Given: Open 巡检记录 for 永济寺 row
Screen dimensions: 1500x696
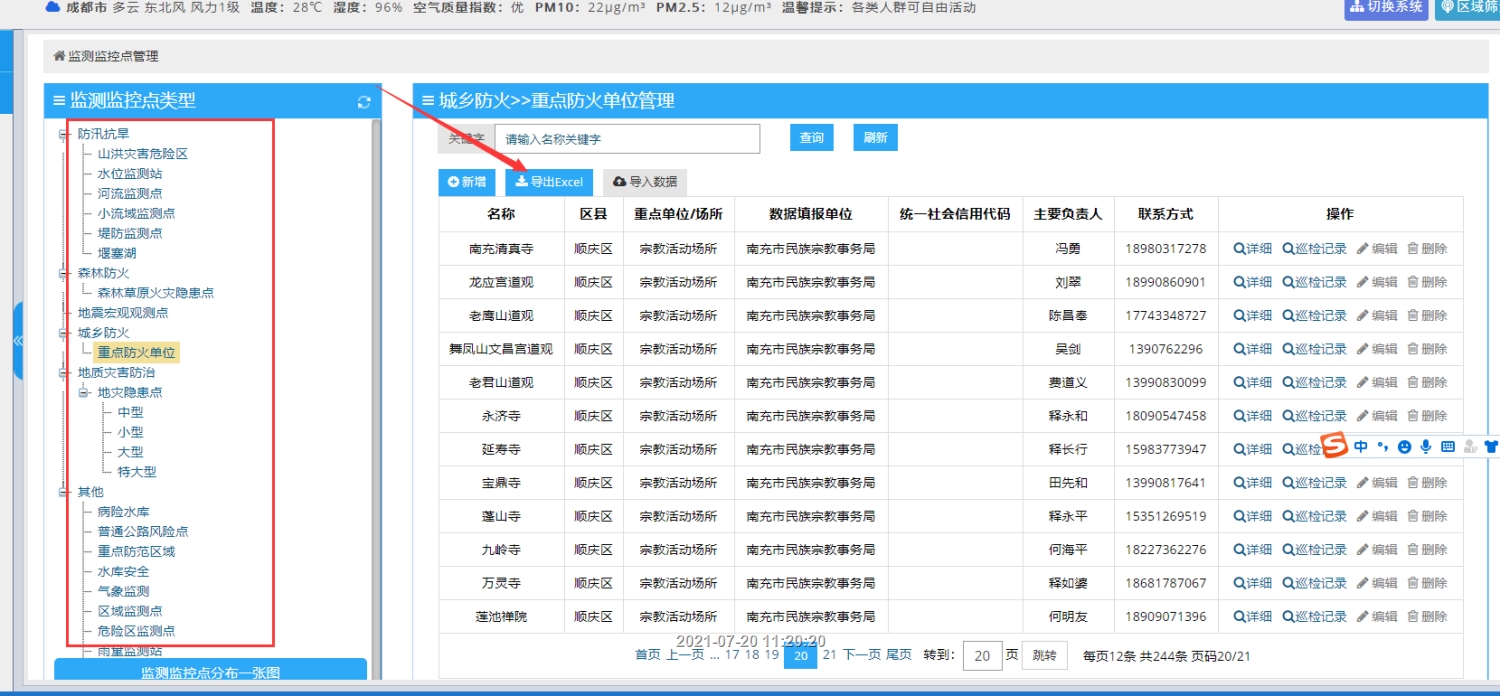Looking at the screenshot, I should 1314,416.
